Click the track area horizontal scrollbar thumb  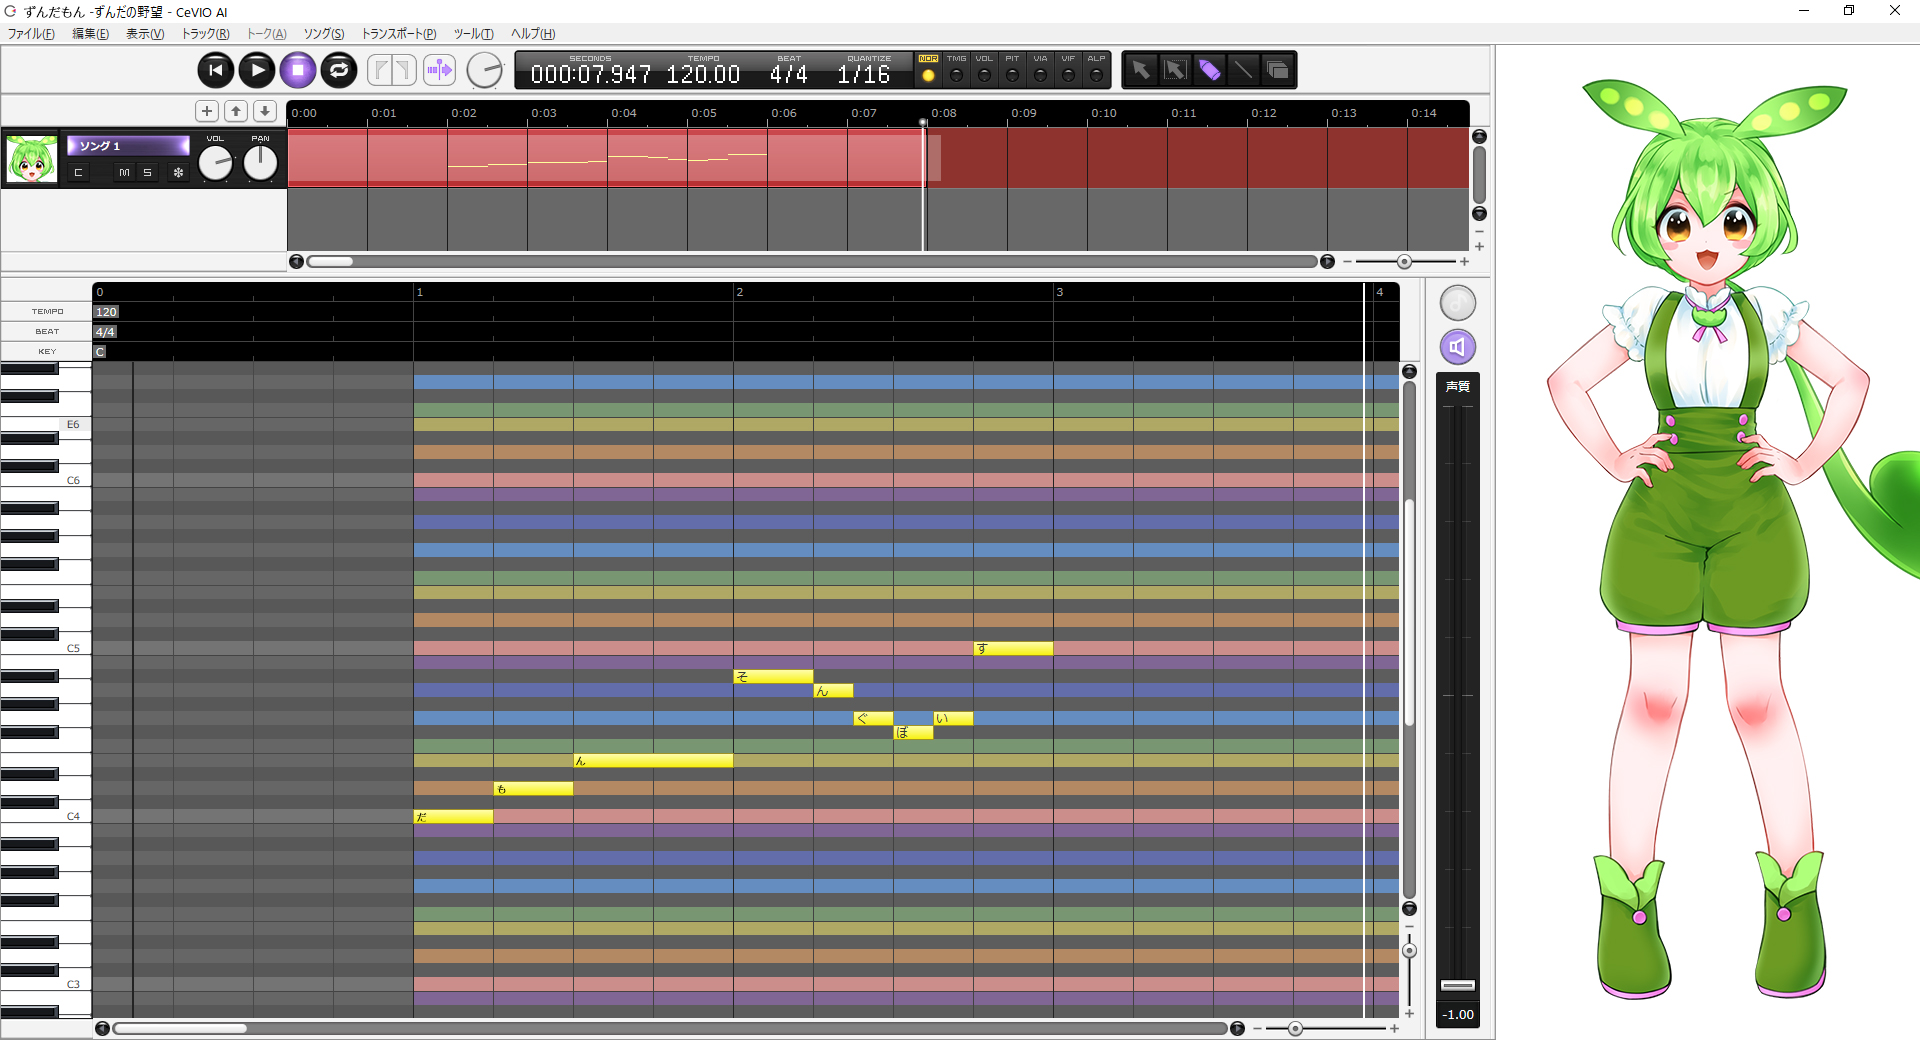[330, 262]
